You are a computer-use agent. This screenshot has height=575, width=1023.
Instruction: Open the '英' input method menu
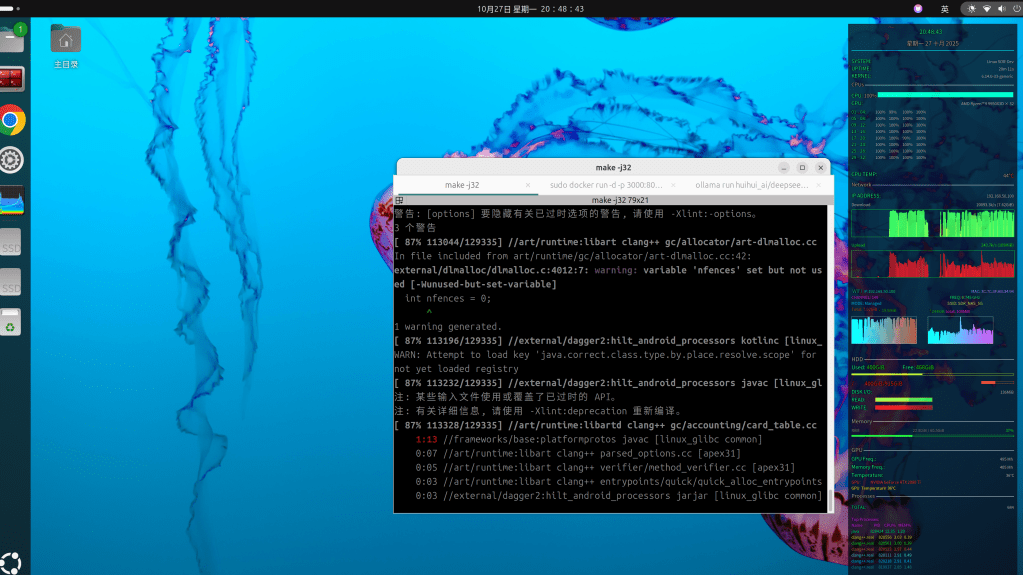click(x=944, y=8)
